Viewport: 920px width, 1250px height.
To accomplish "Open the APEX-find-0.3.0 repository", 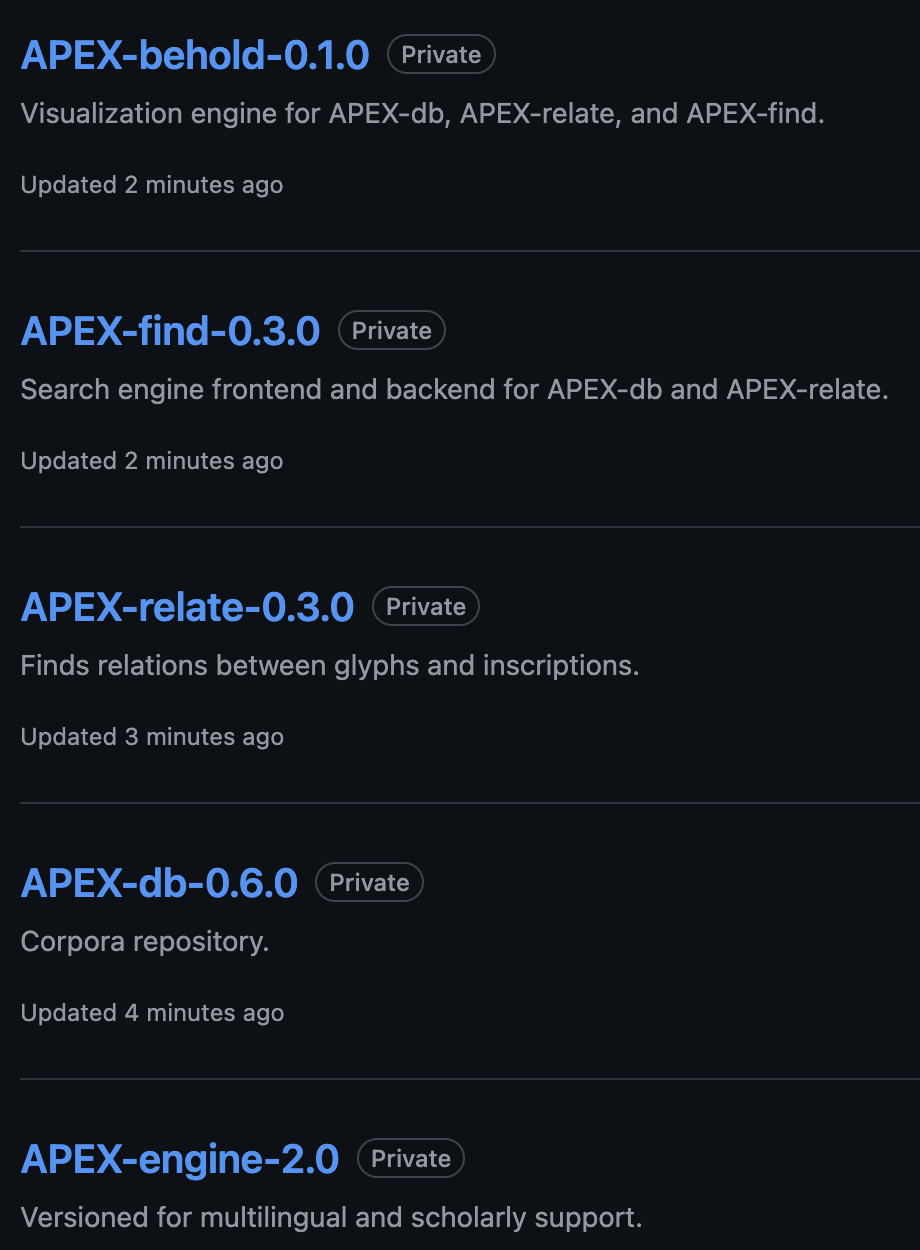I will click(x=170, y=331).
